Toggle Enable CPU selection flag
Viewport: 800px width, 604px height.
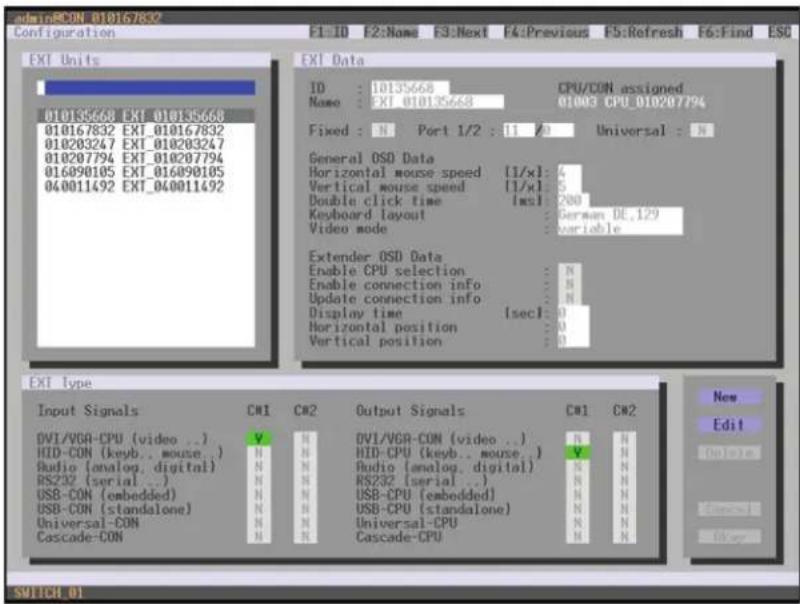point(569,270)
